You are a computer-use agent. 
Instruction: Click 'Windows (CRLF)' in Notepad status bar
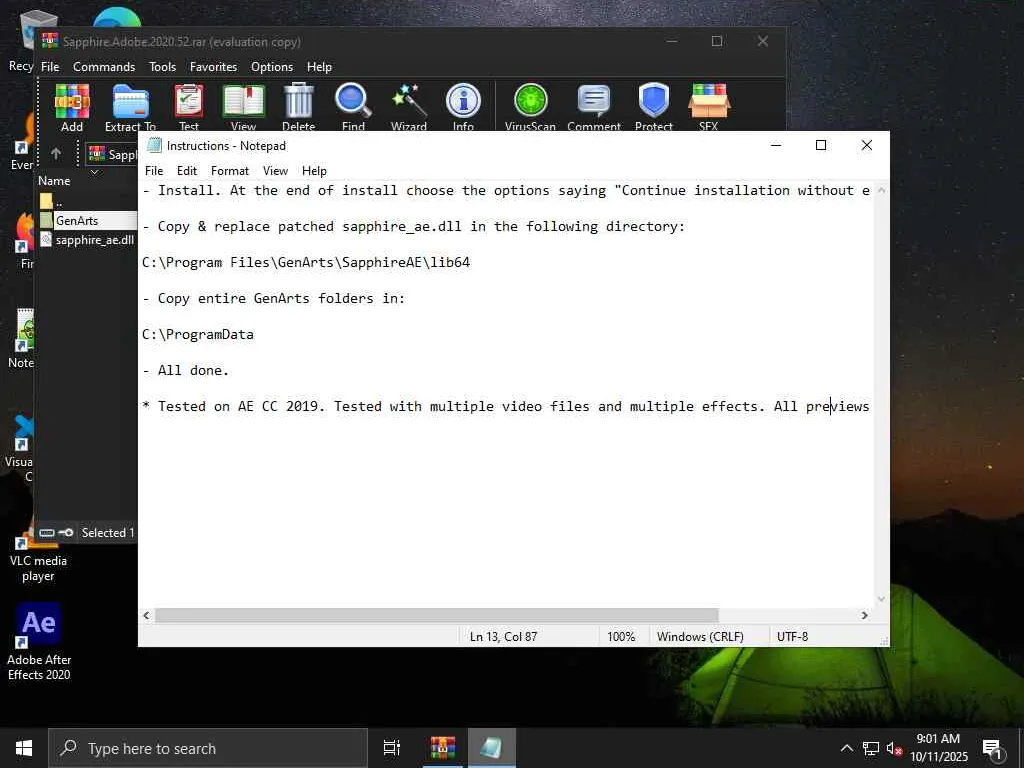(700, 636)
